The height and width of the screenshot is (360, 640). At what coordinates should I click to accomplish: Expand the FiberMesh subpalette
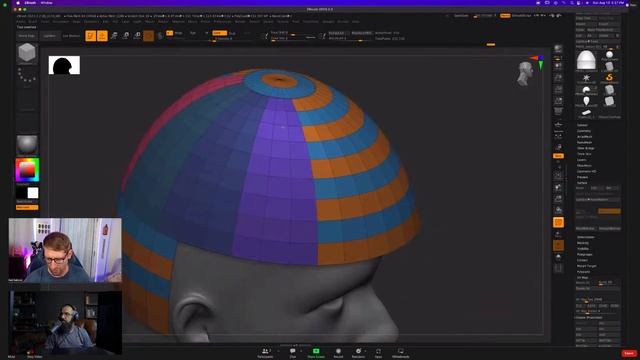[x=584, y=166]
